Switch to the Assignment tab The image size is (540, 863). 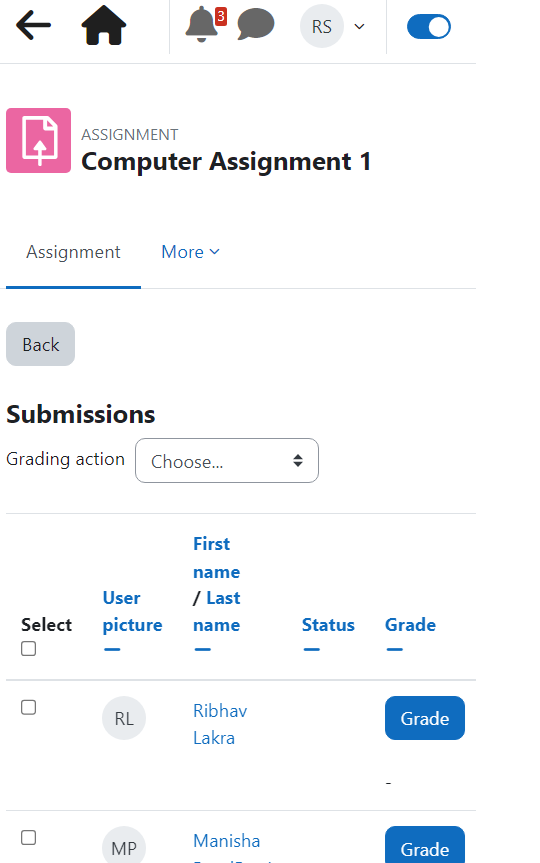[73, 252]
